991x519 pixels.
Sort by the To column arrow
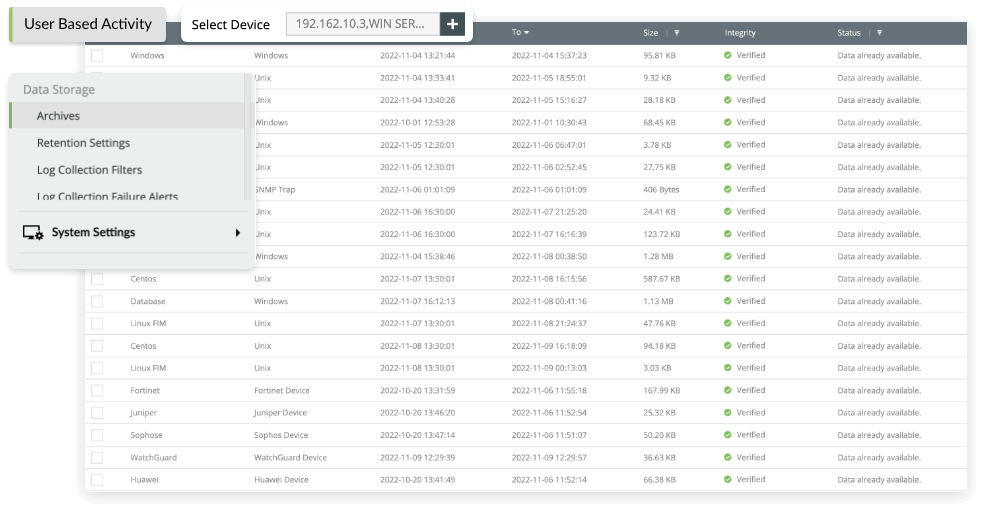coord(527,33)
